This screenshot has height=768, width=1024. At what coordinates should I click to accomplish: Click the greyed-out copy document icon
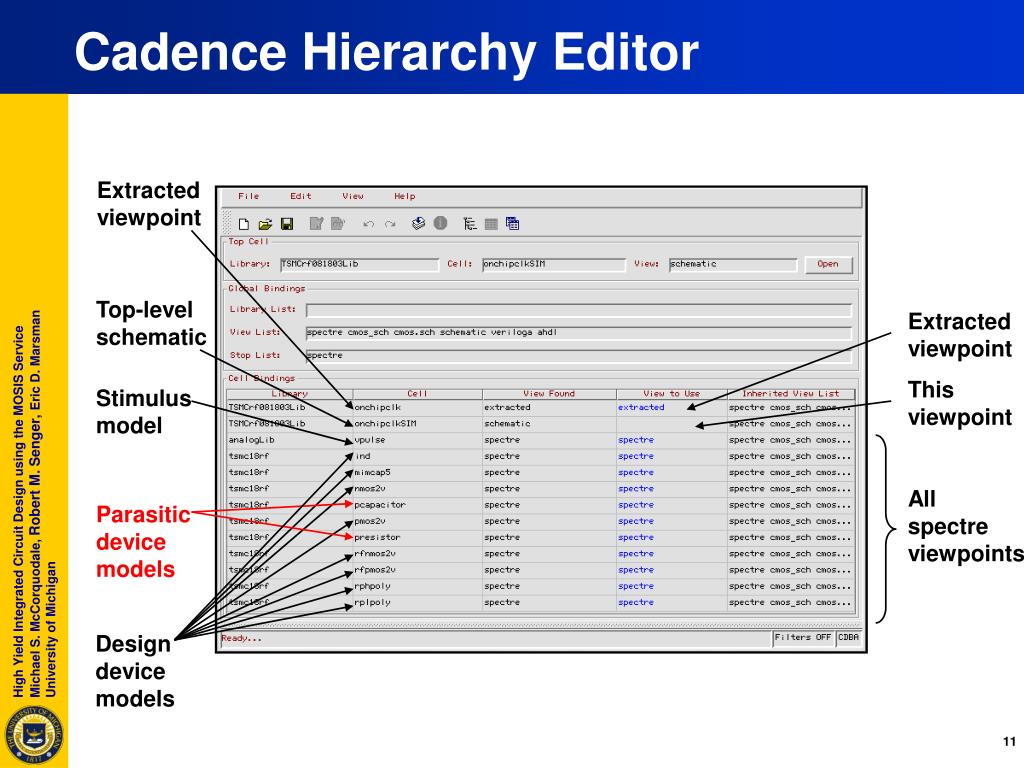338,224
